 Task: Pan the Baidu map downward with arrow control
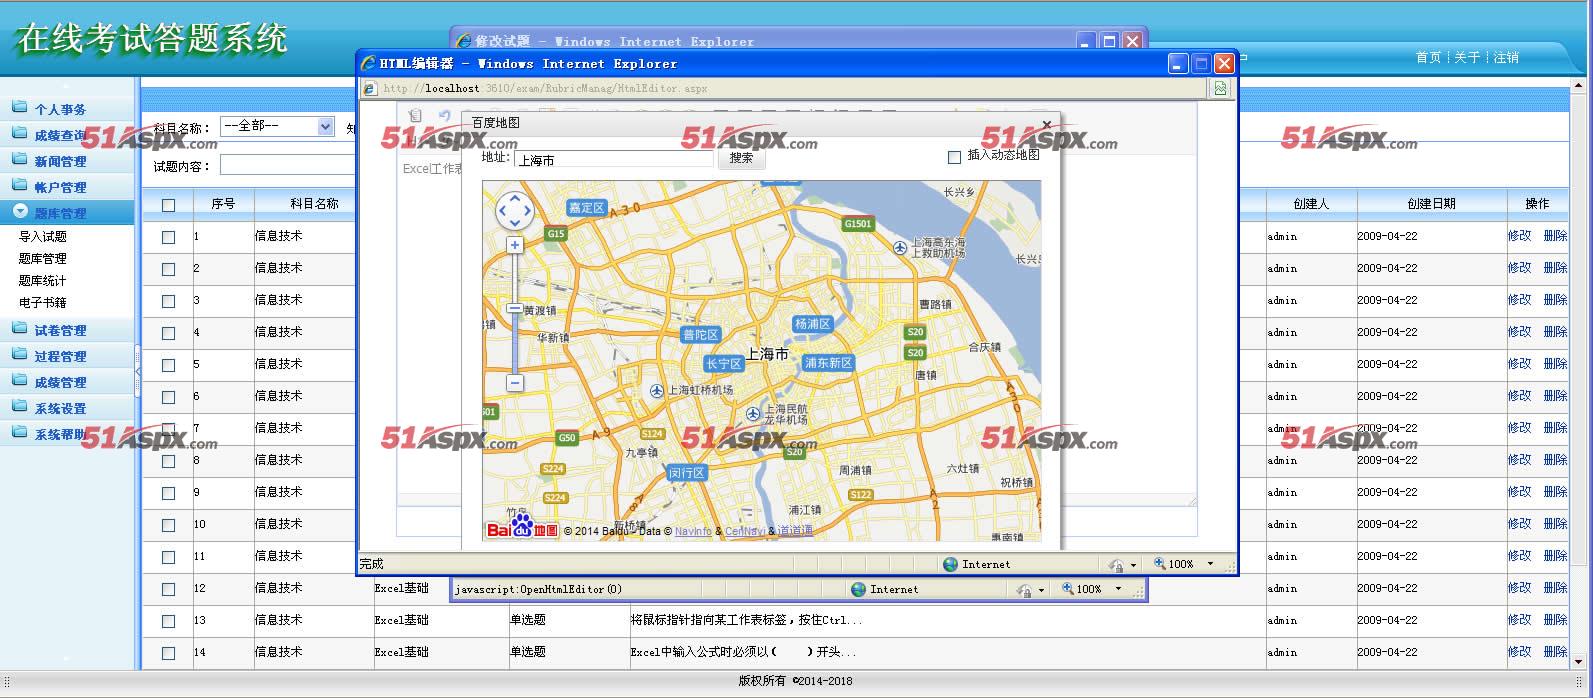click(x=515, y=224)
